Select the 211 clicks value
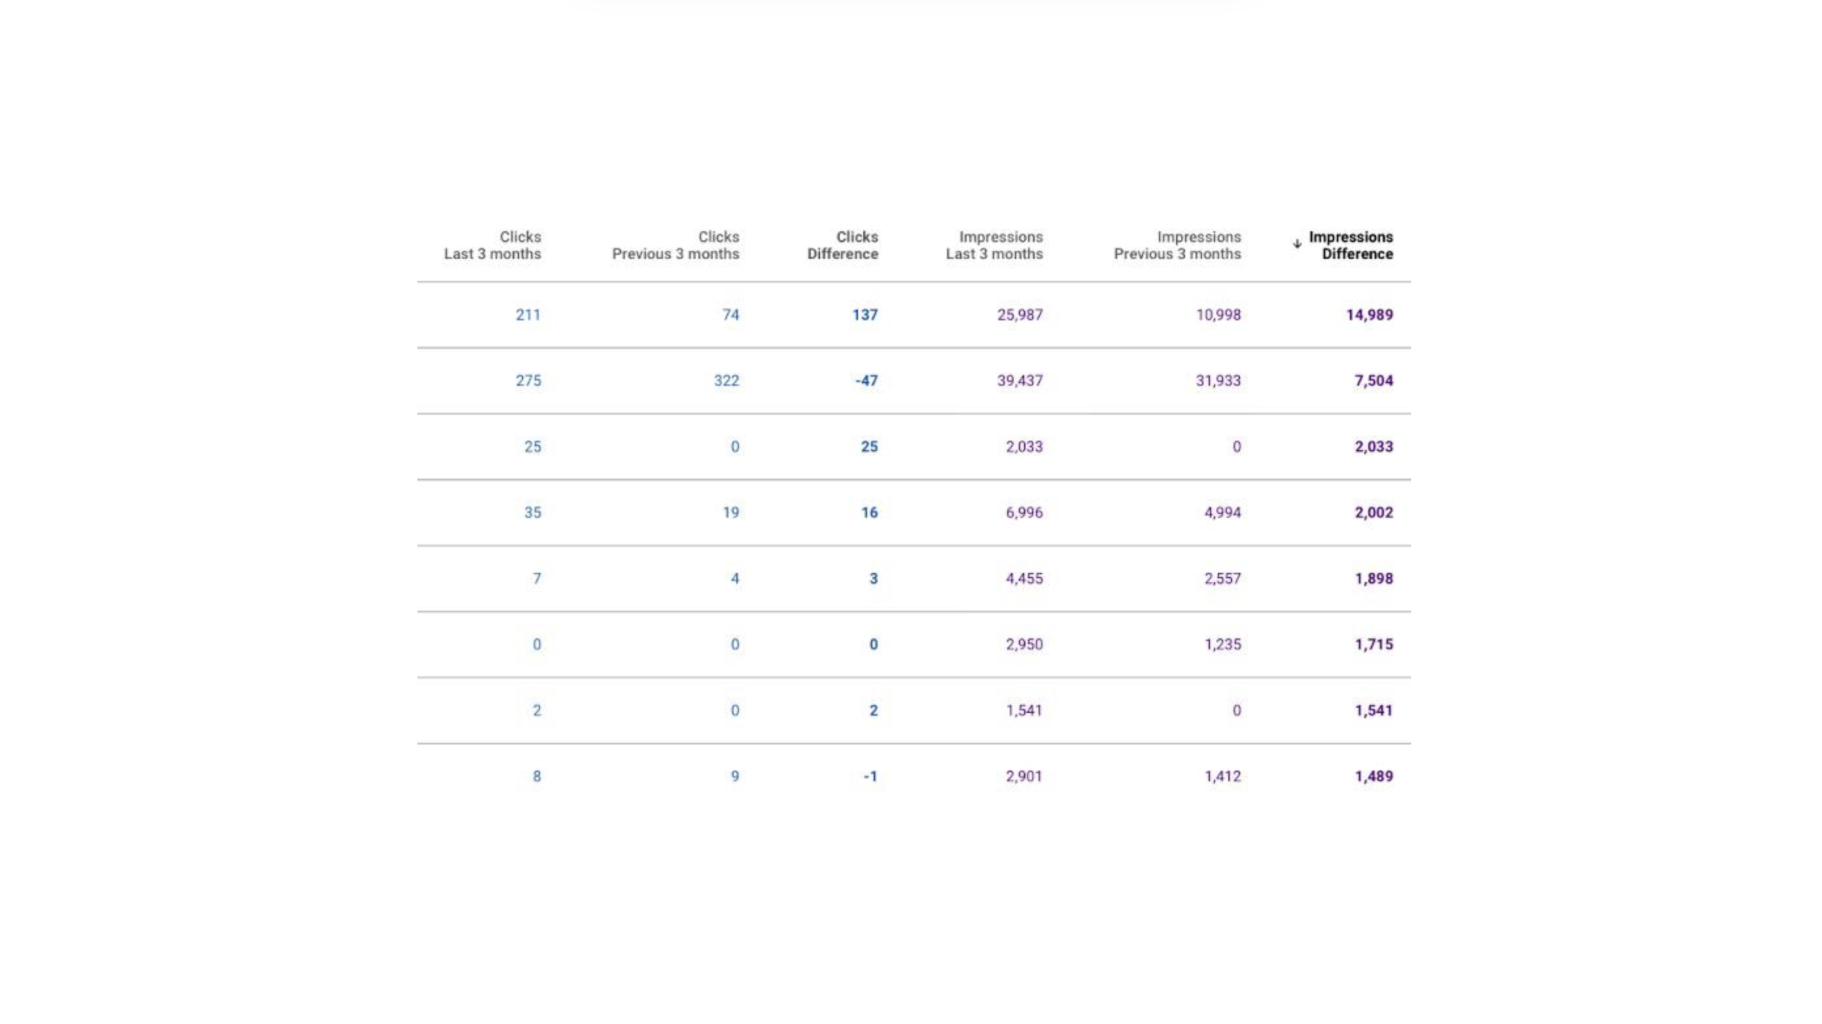 click(528, 315)
